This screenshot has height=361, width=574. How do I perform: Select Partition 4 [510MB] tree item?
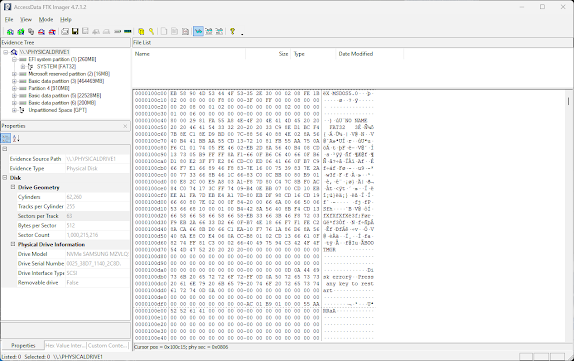(49, 88)
